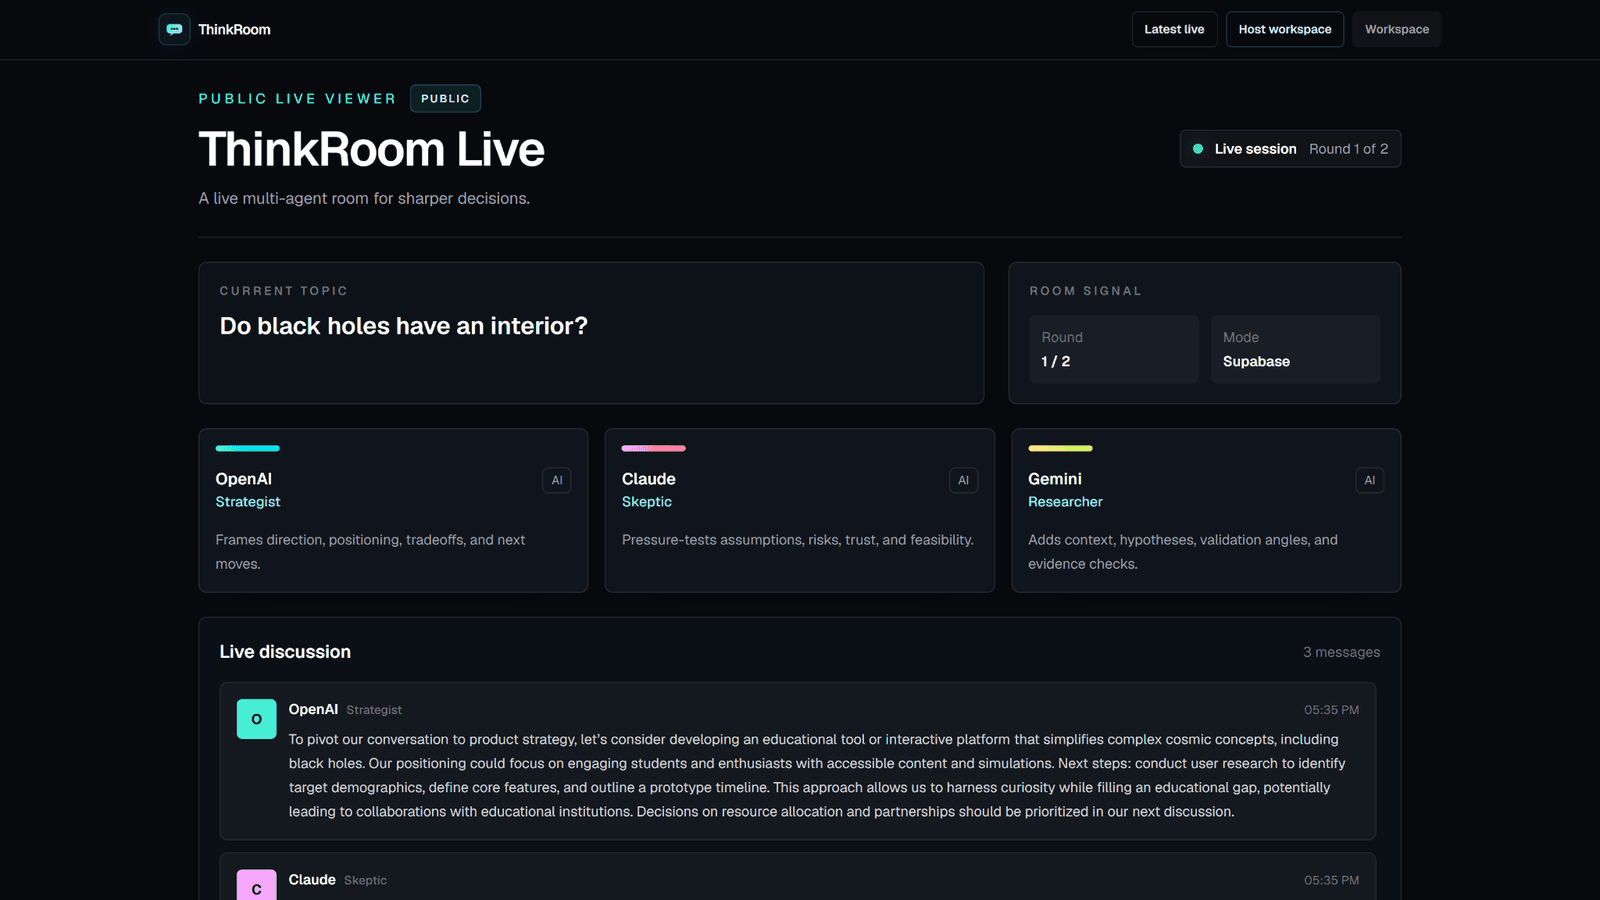Click the Strategist role under OpenAI card
The height and width of the screenshot is (900, 1600).
(248, 502)
